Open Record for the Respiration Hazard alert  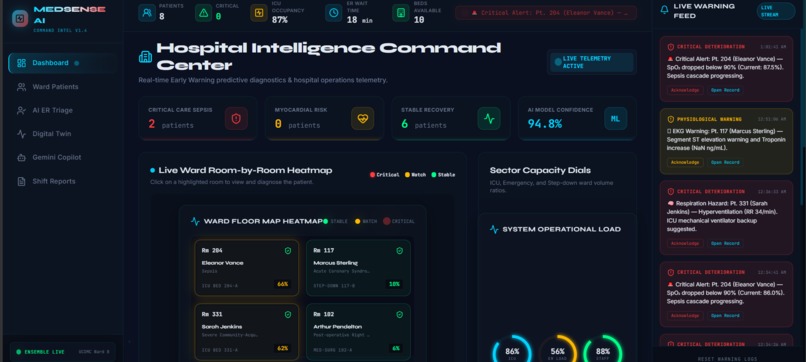point(725,243)
